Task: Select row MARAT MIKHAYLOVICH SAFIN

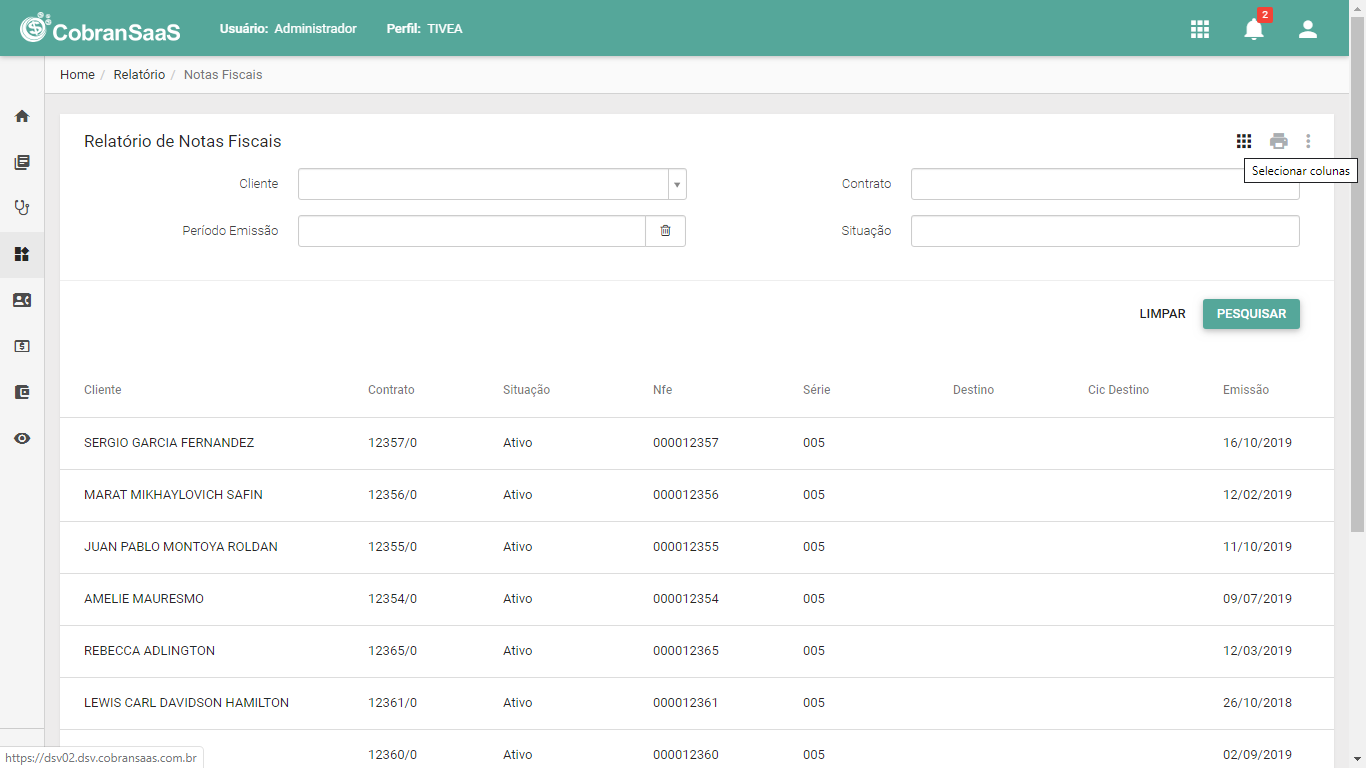Action: click(x=697, y=495)
